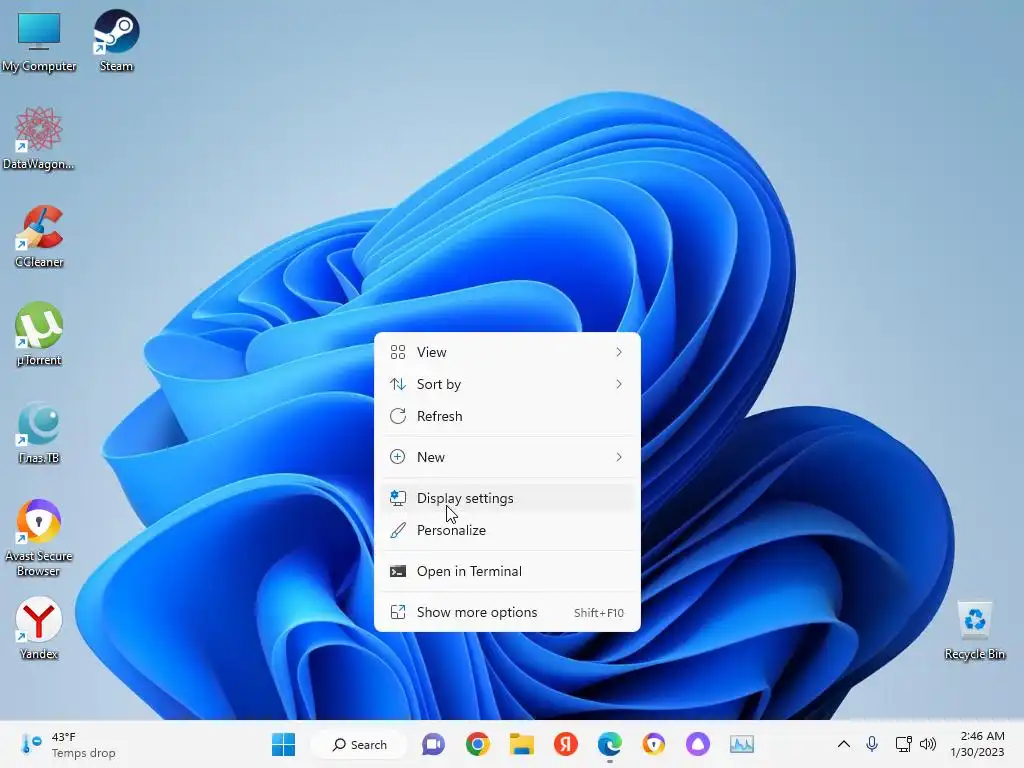Open the taskbar Search box
The image size is (1024, 768).
359,744
